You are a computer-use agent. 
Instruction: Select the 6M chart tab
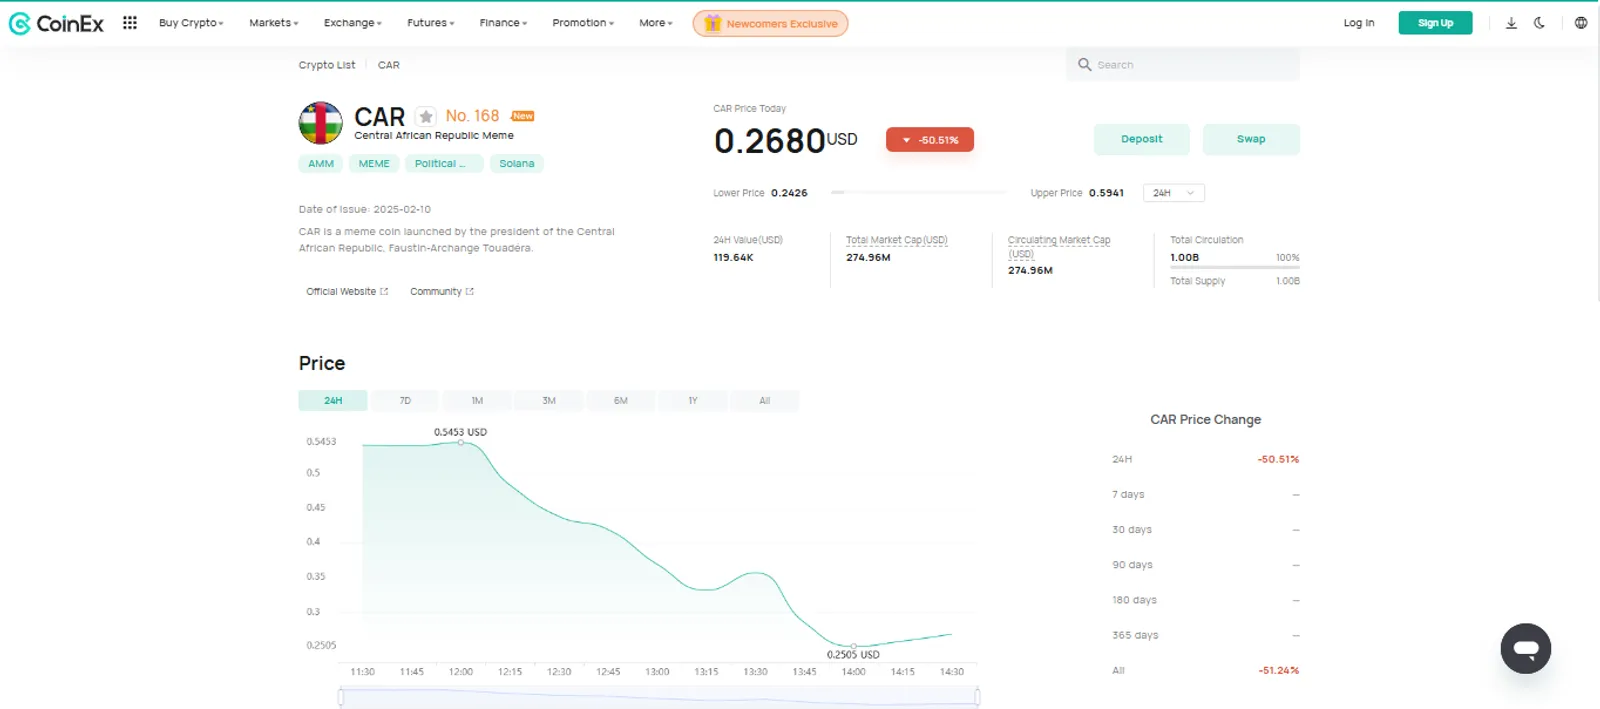(621, 401)
